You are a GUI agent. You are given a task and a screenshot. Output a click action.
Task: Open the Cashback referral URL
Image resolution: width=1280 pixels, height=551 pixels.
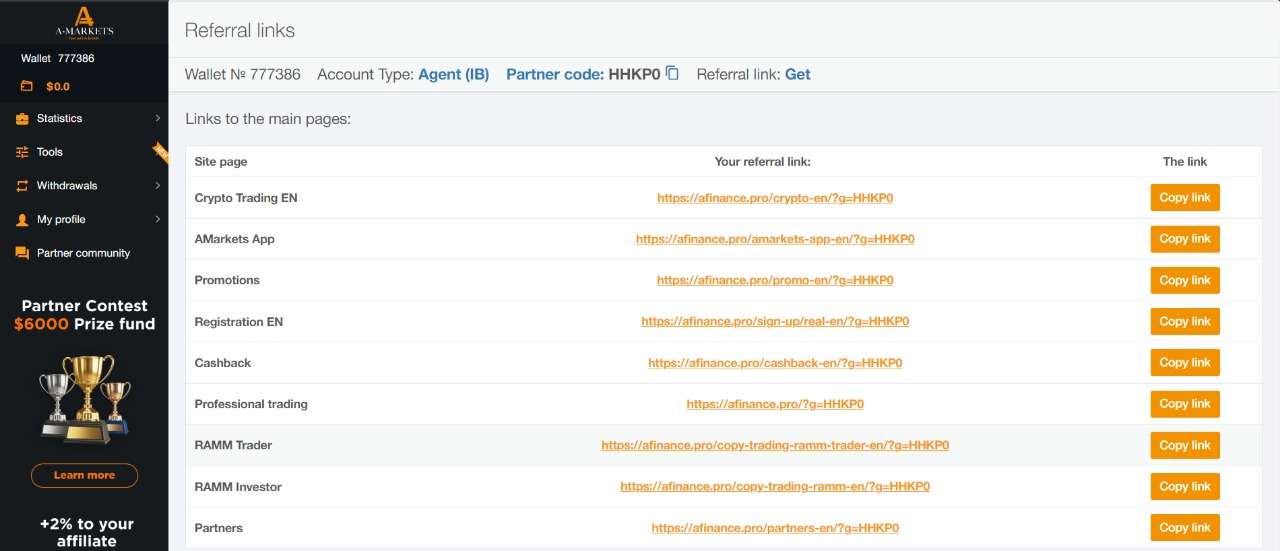click(774, 363)
